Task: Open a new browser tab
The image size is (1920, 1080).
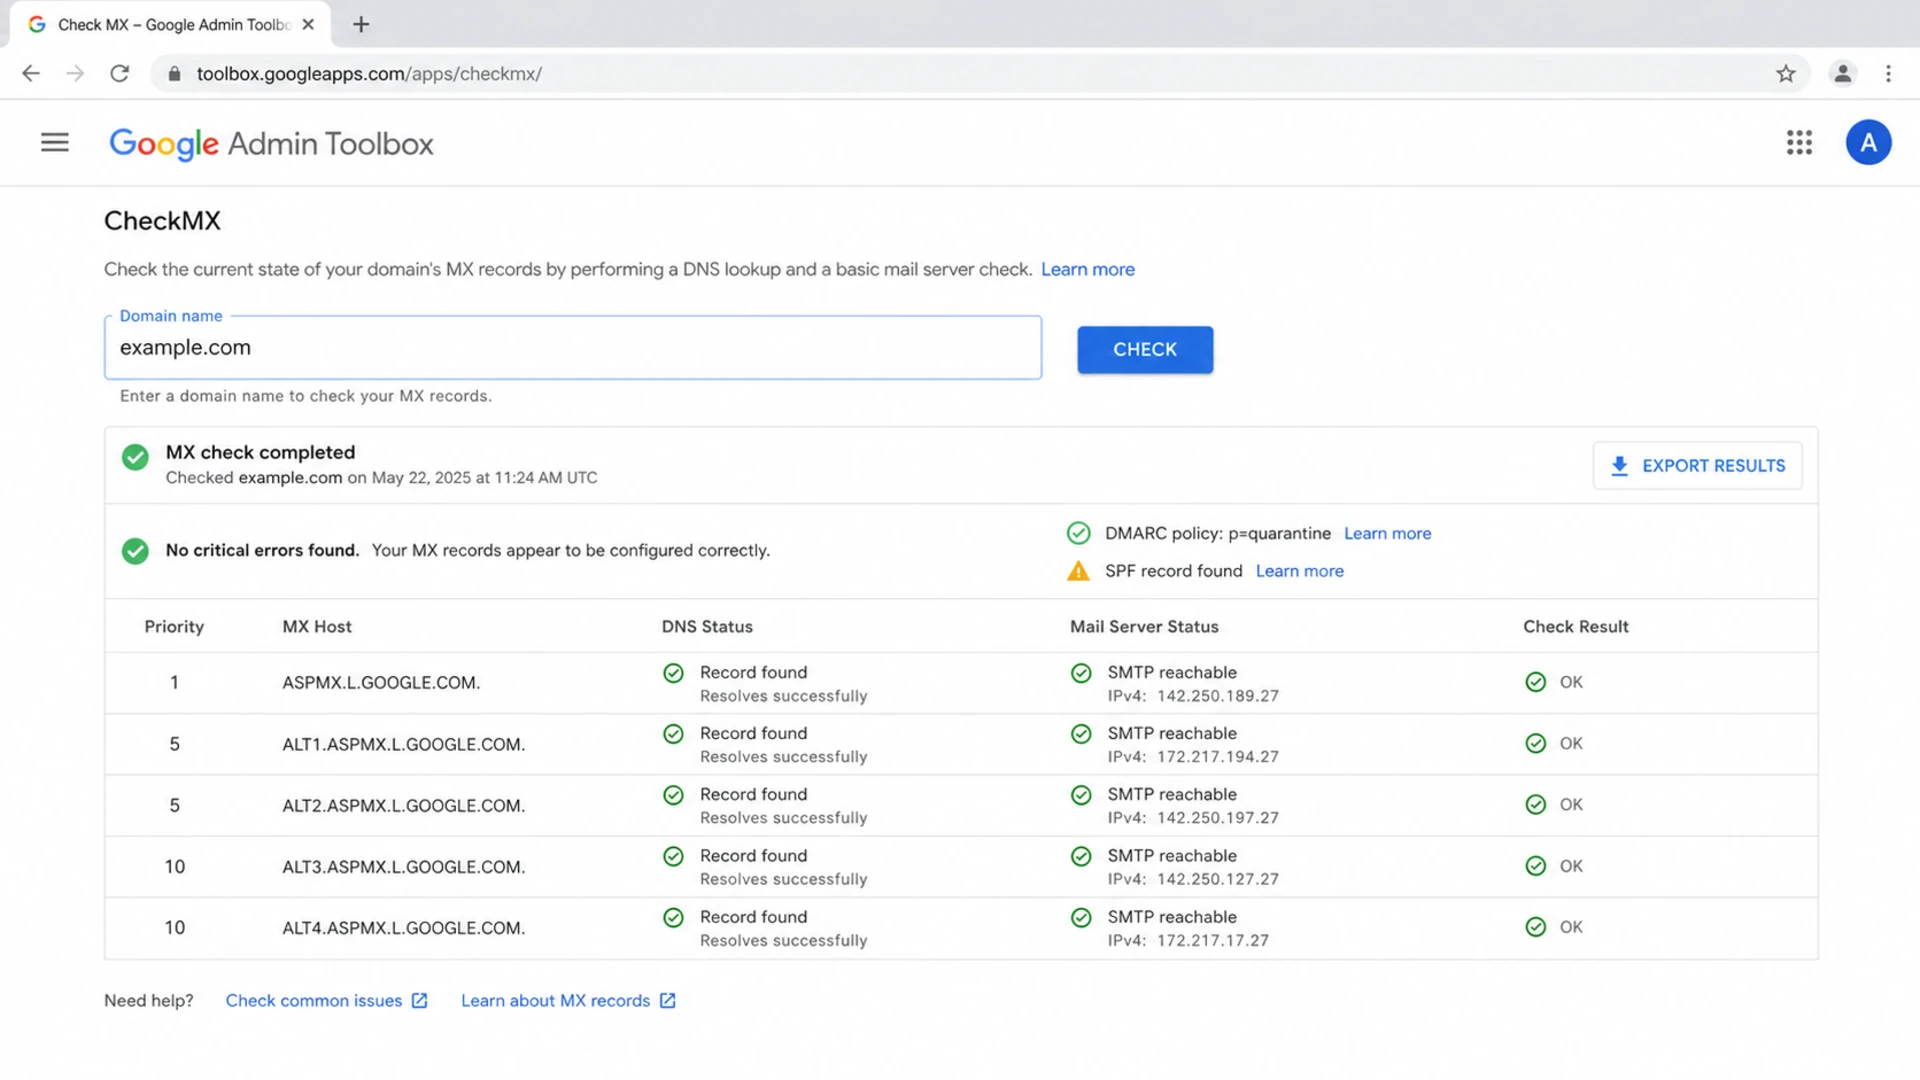Action: pos(361,25)
